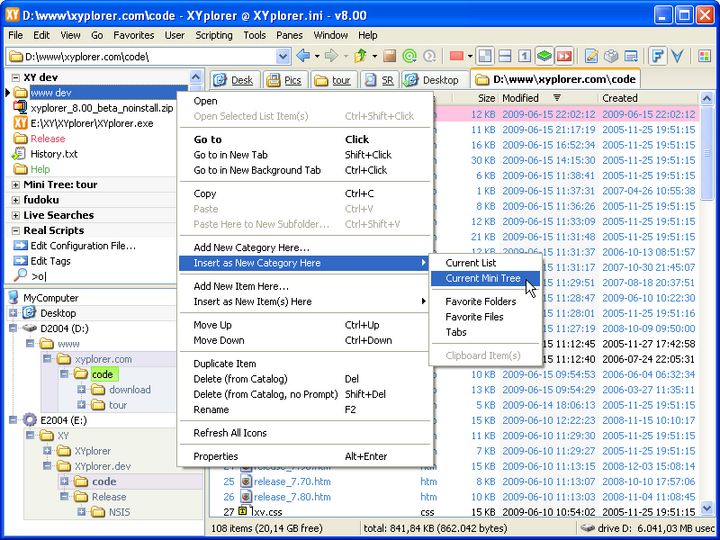Choose Current List in submenu
Image resolution: width=720 pixels, height=540 pixels.
pos(485,263)
